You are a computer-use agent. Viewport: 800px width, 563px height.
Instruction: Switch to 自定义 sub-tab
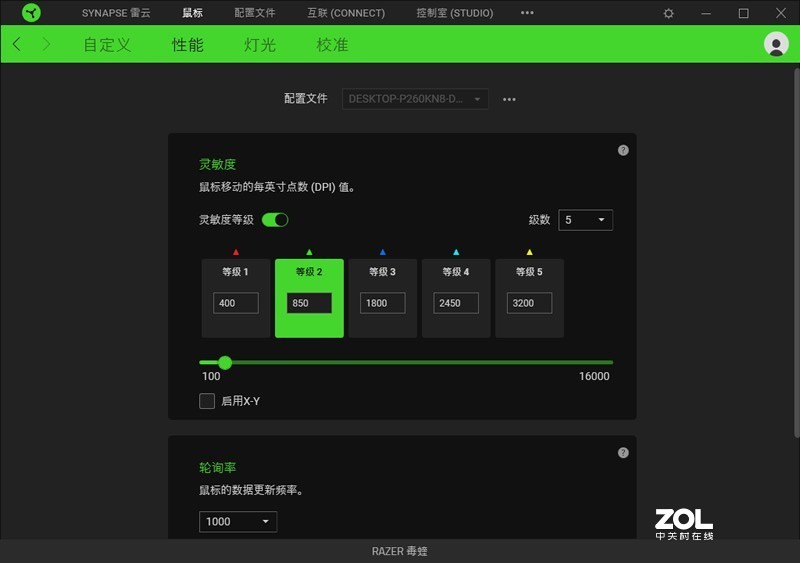click(x=107, y=44)
